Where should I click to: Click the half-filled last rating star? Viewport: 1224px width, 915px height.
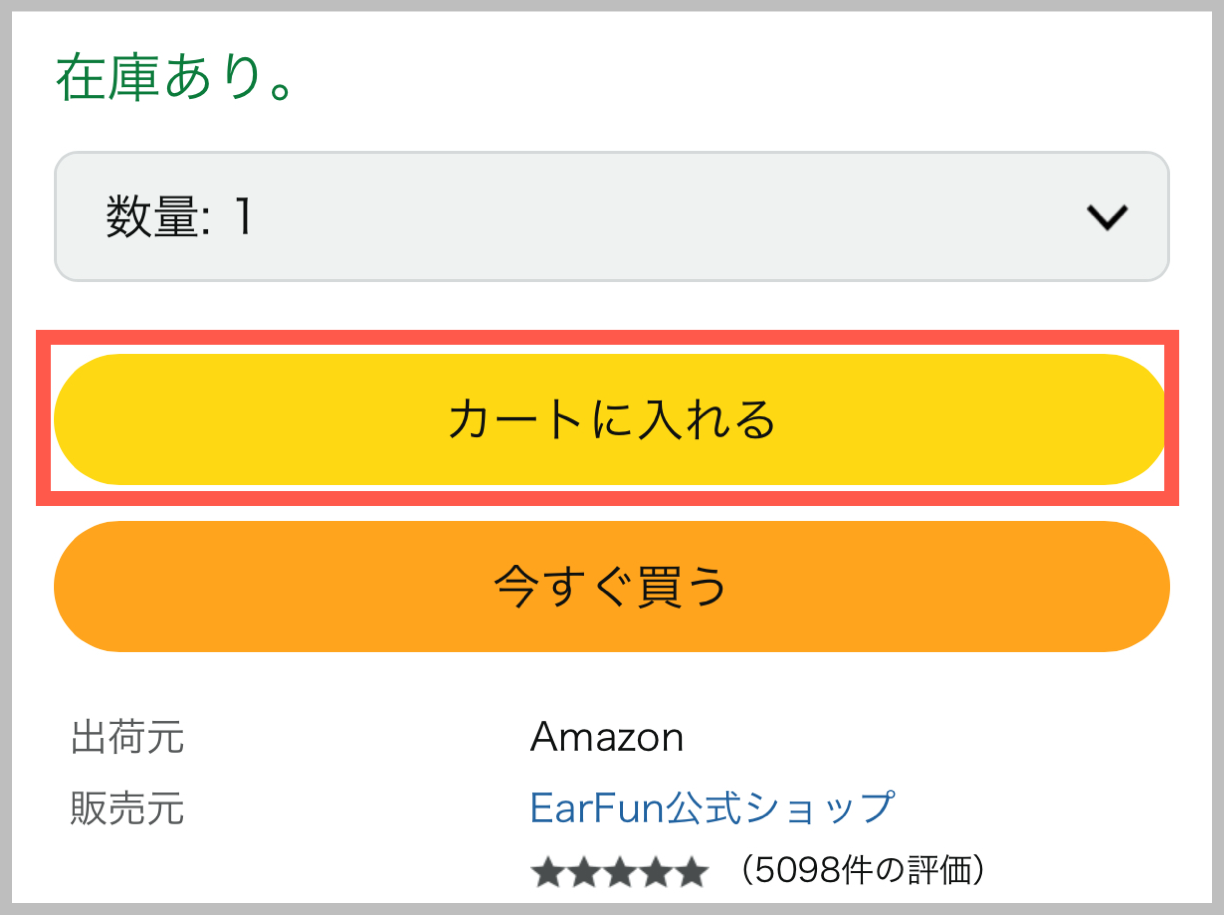(692, 872)
